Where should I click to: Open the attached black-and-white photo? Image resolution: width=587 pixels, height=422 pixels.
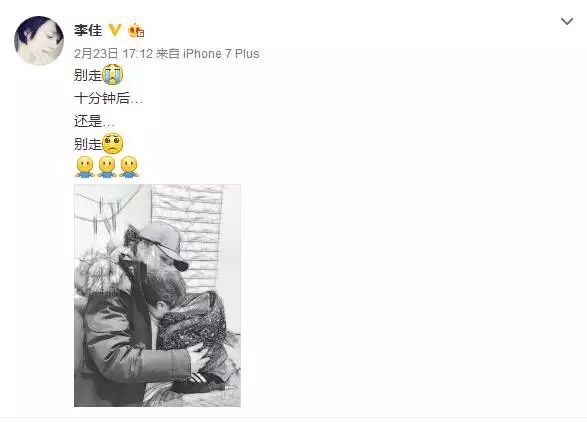pos(157,295)
